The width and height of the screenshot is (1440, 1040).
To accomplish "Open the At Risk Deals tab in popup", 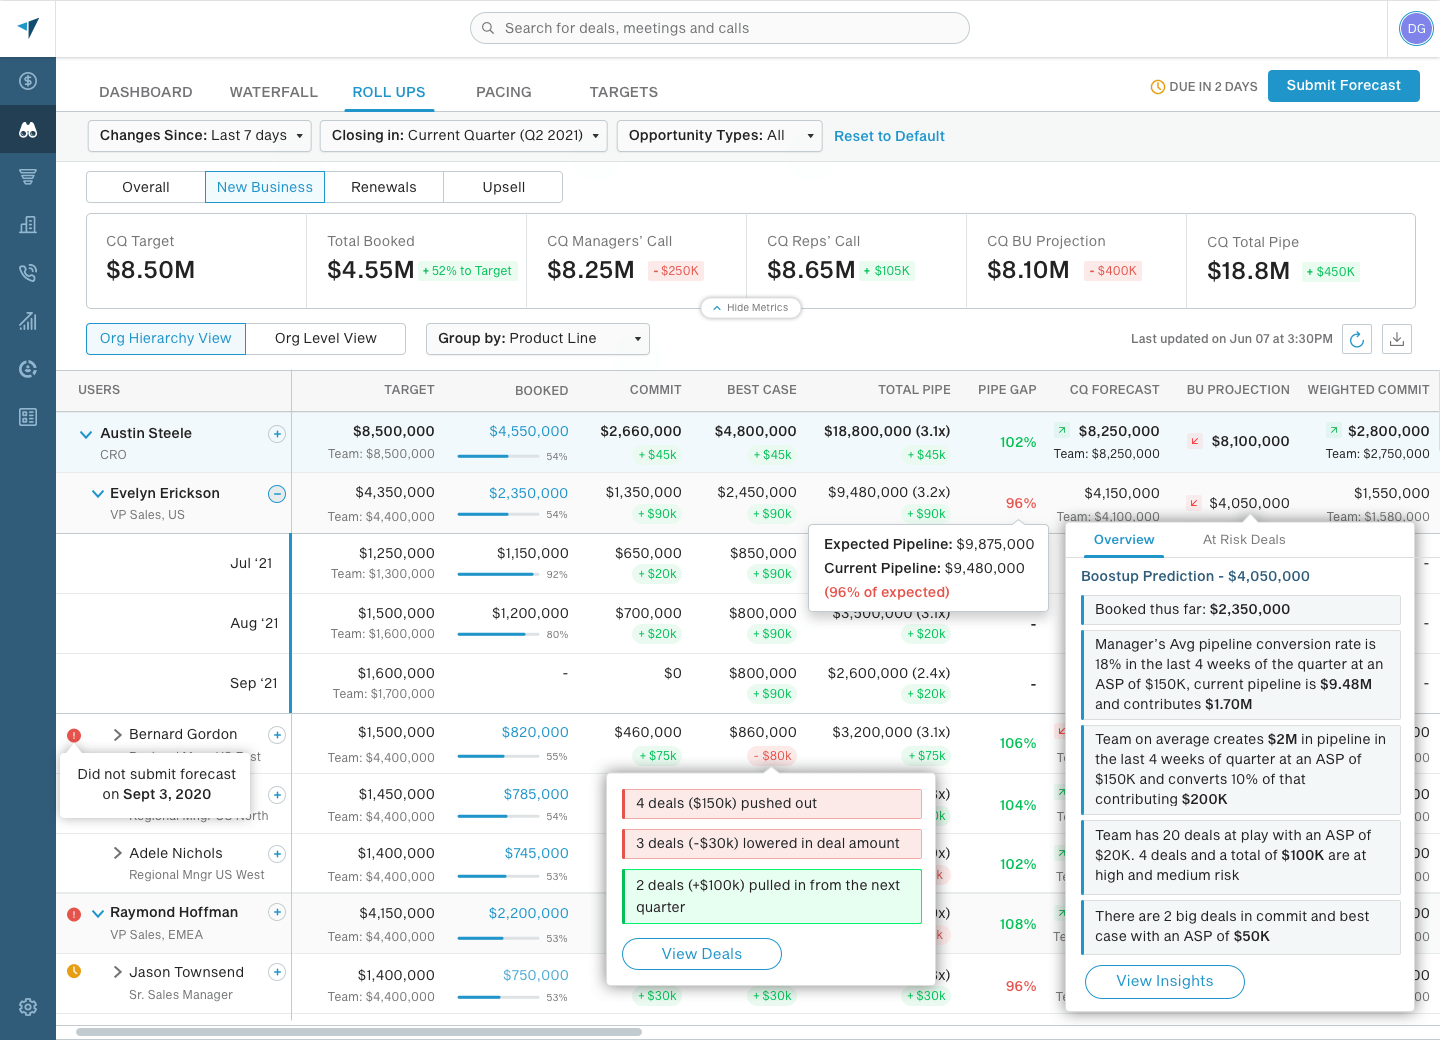I will coord(1244,539).
